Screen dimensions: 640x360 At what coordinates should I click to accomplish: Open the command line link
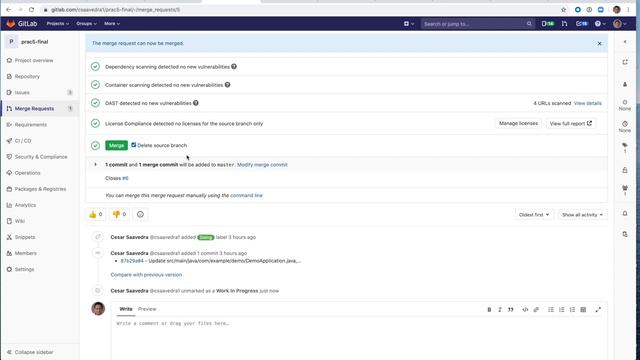247,196
